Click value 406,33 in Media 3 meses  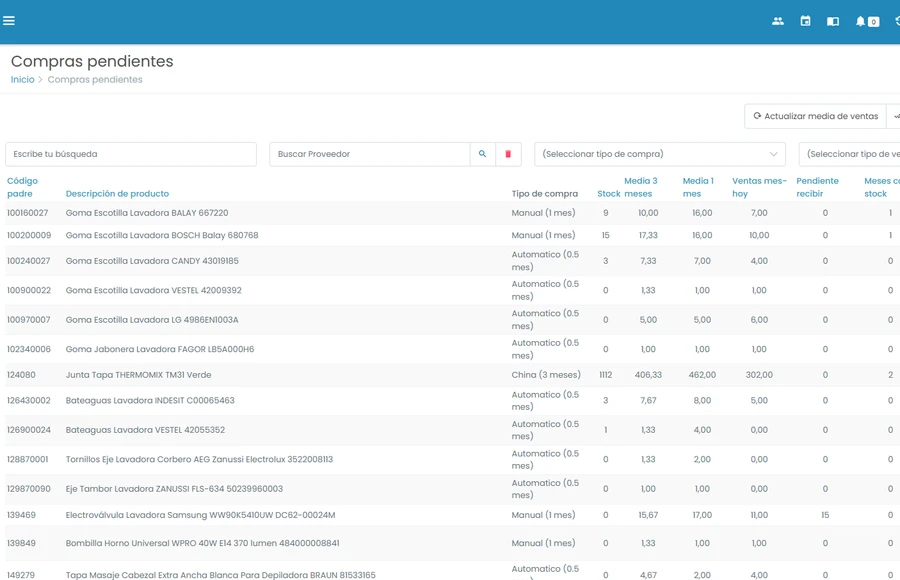(648, 374)
